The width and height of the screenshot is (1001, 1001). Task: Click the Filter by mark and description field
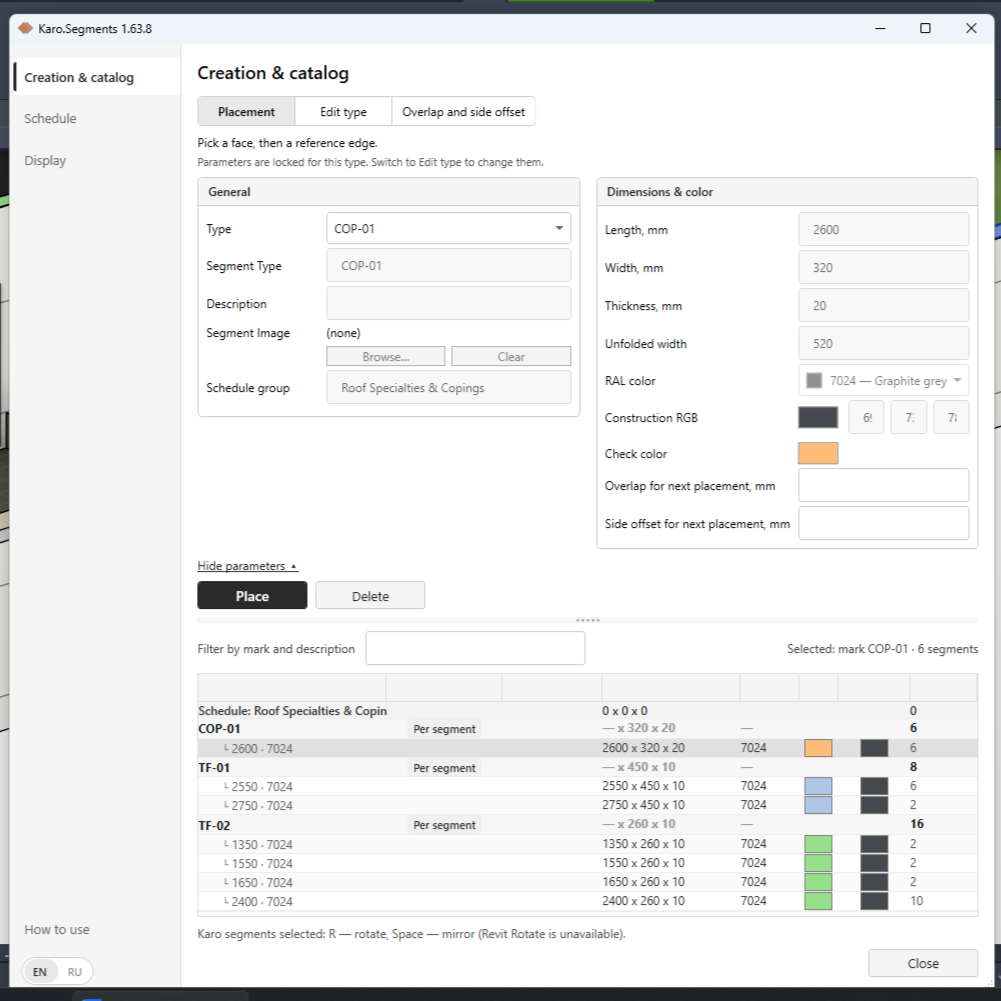click(475, 648)
